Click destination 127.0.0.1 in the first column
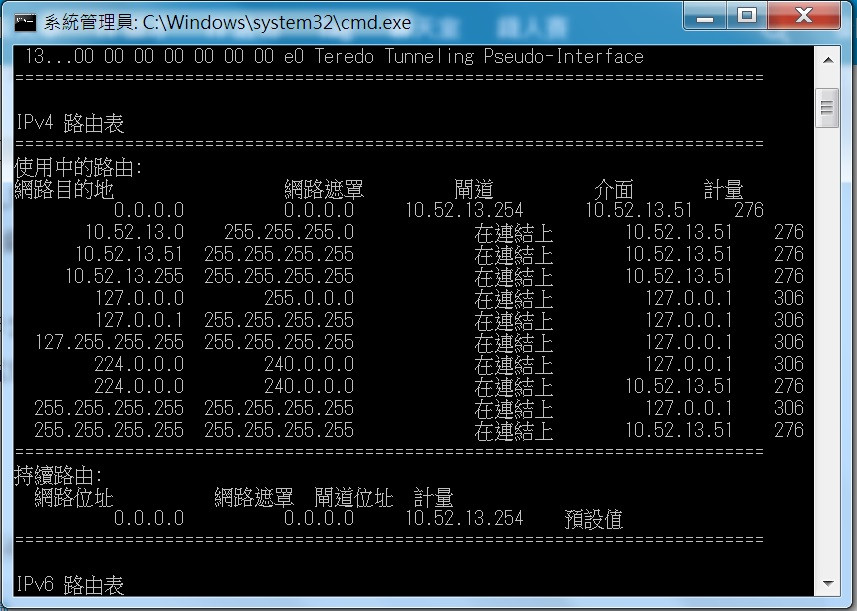857x611 pixels. 139,320
